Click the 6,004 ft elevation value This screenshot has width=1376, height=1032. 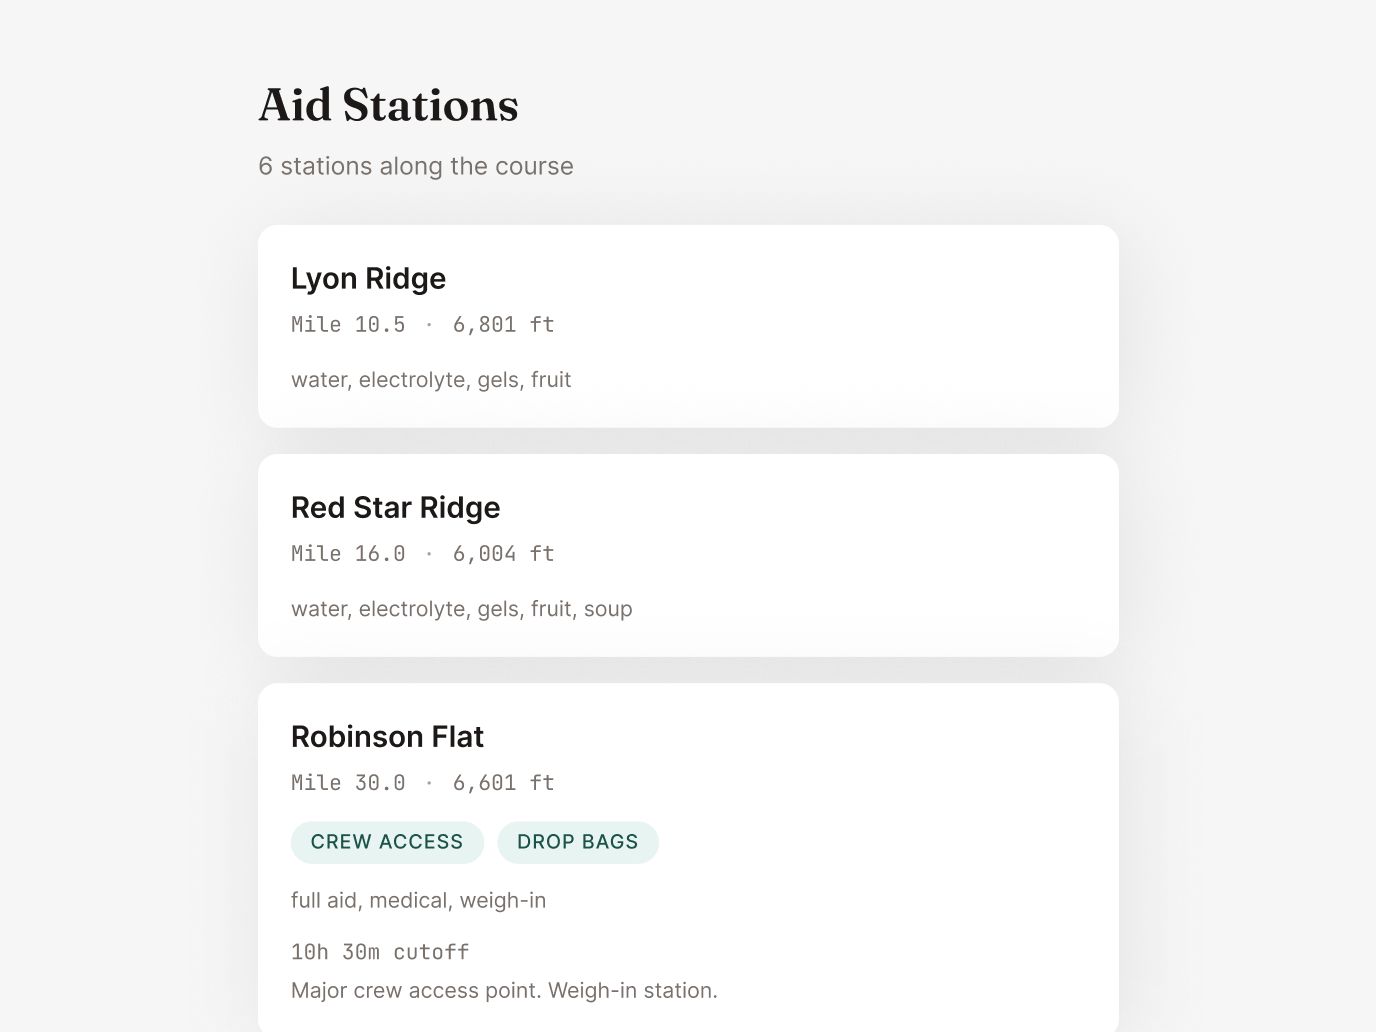(x=503, y=554)
